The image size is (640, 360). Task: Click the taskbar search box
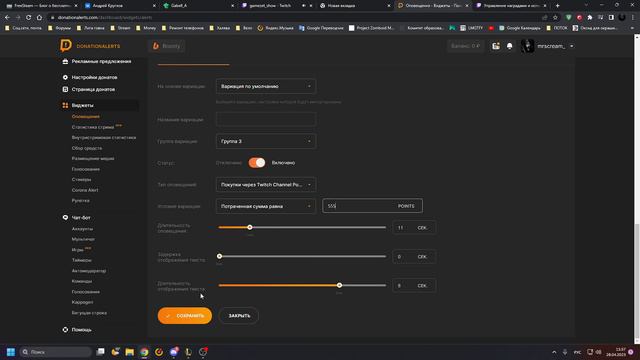(x=56, y=352)
